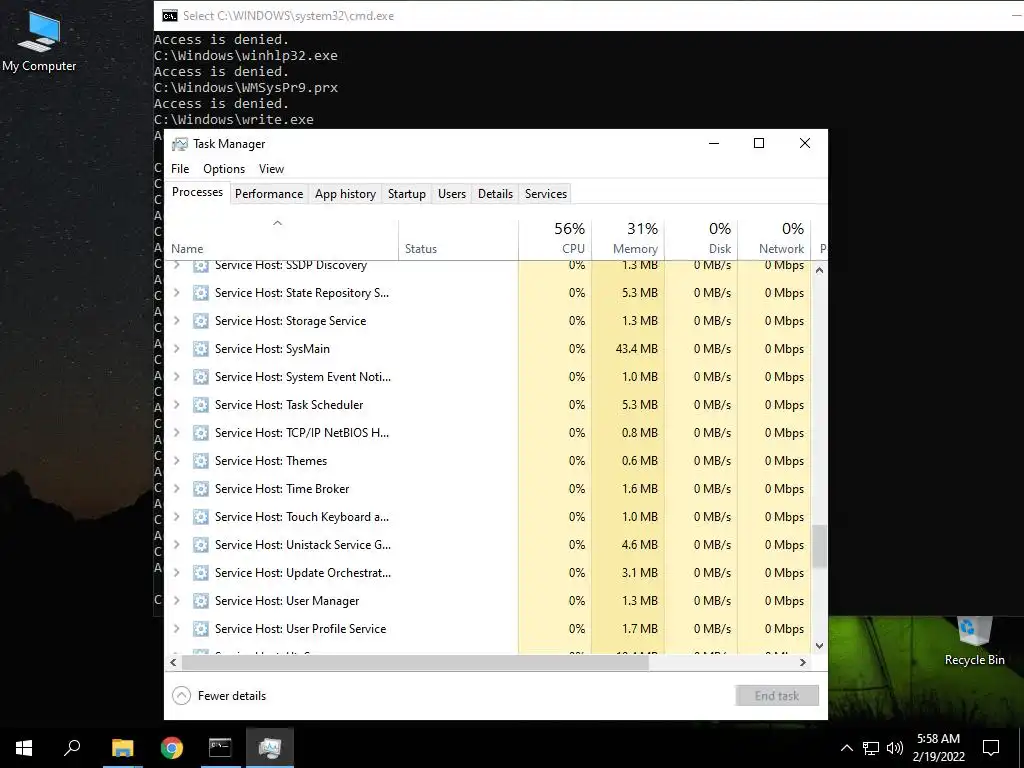Expand Service Host: State Repository row
The height and width of the screenshot is (768, 1024).
pyautogui.click(x=176, y=293)
